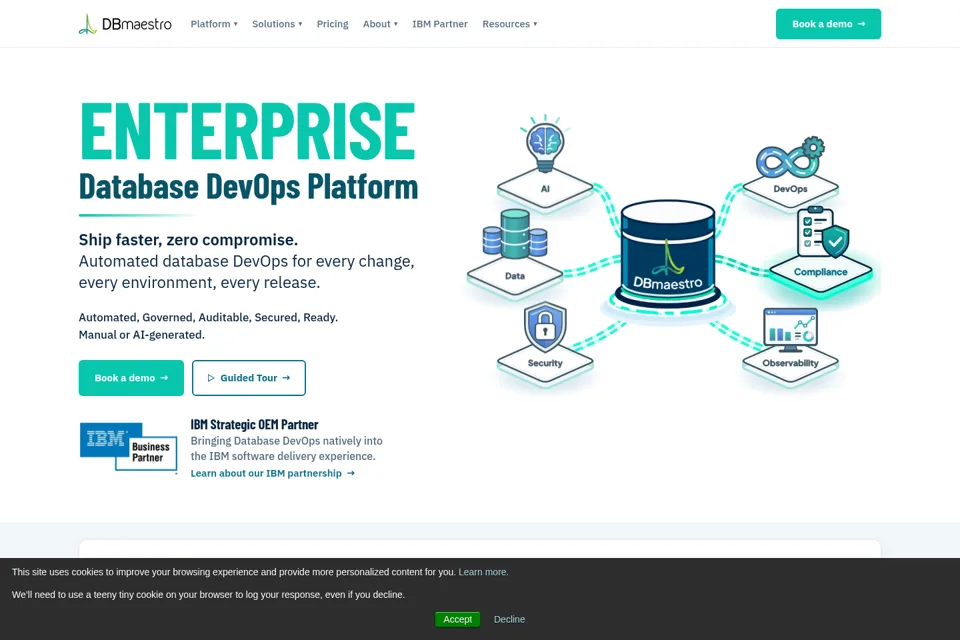Click the Security padlock shield icon
This screenshot has width=960, height=640.
pos(545,326)
